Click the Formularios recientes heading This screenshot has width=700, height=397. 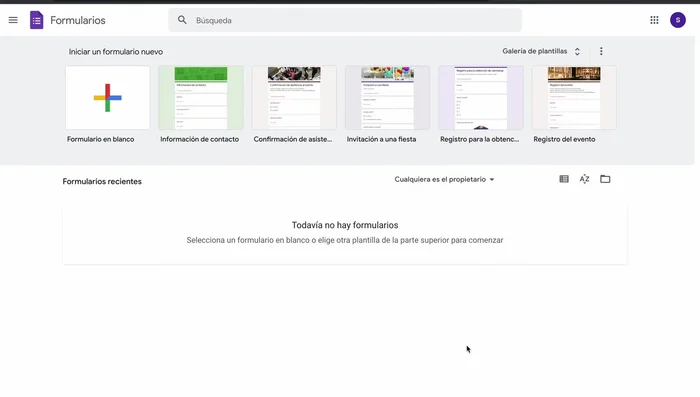(102, 181)
